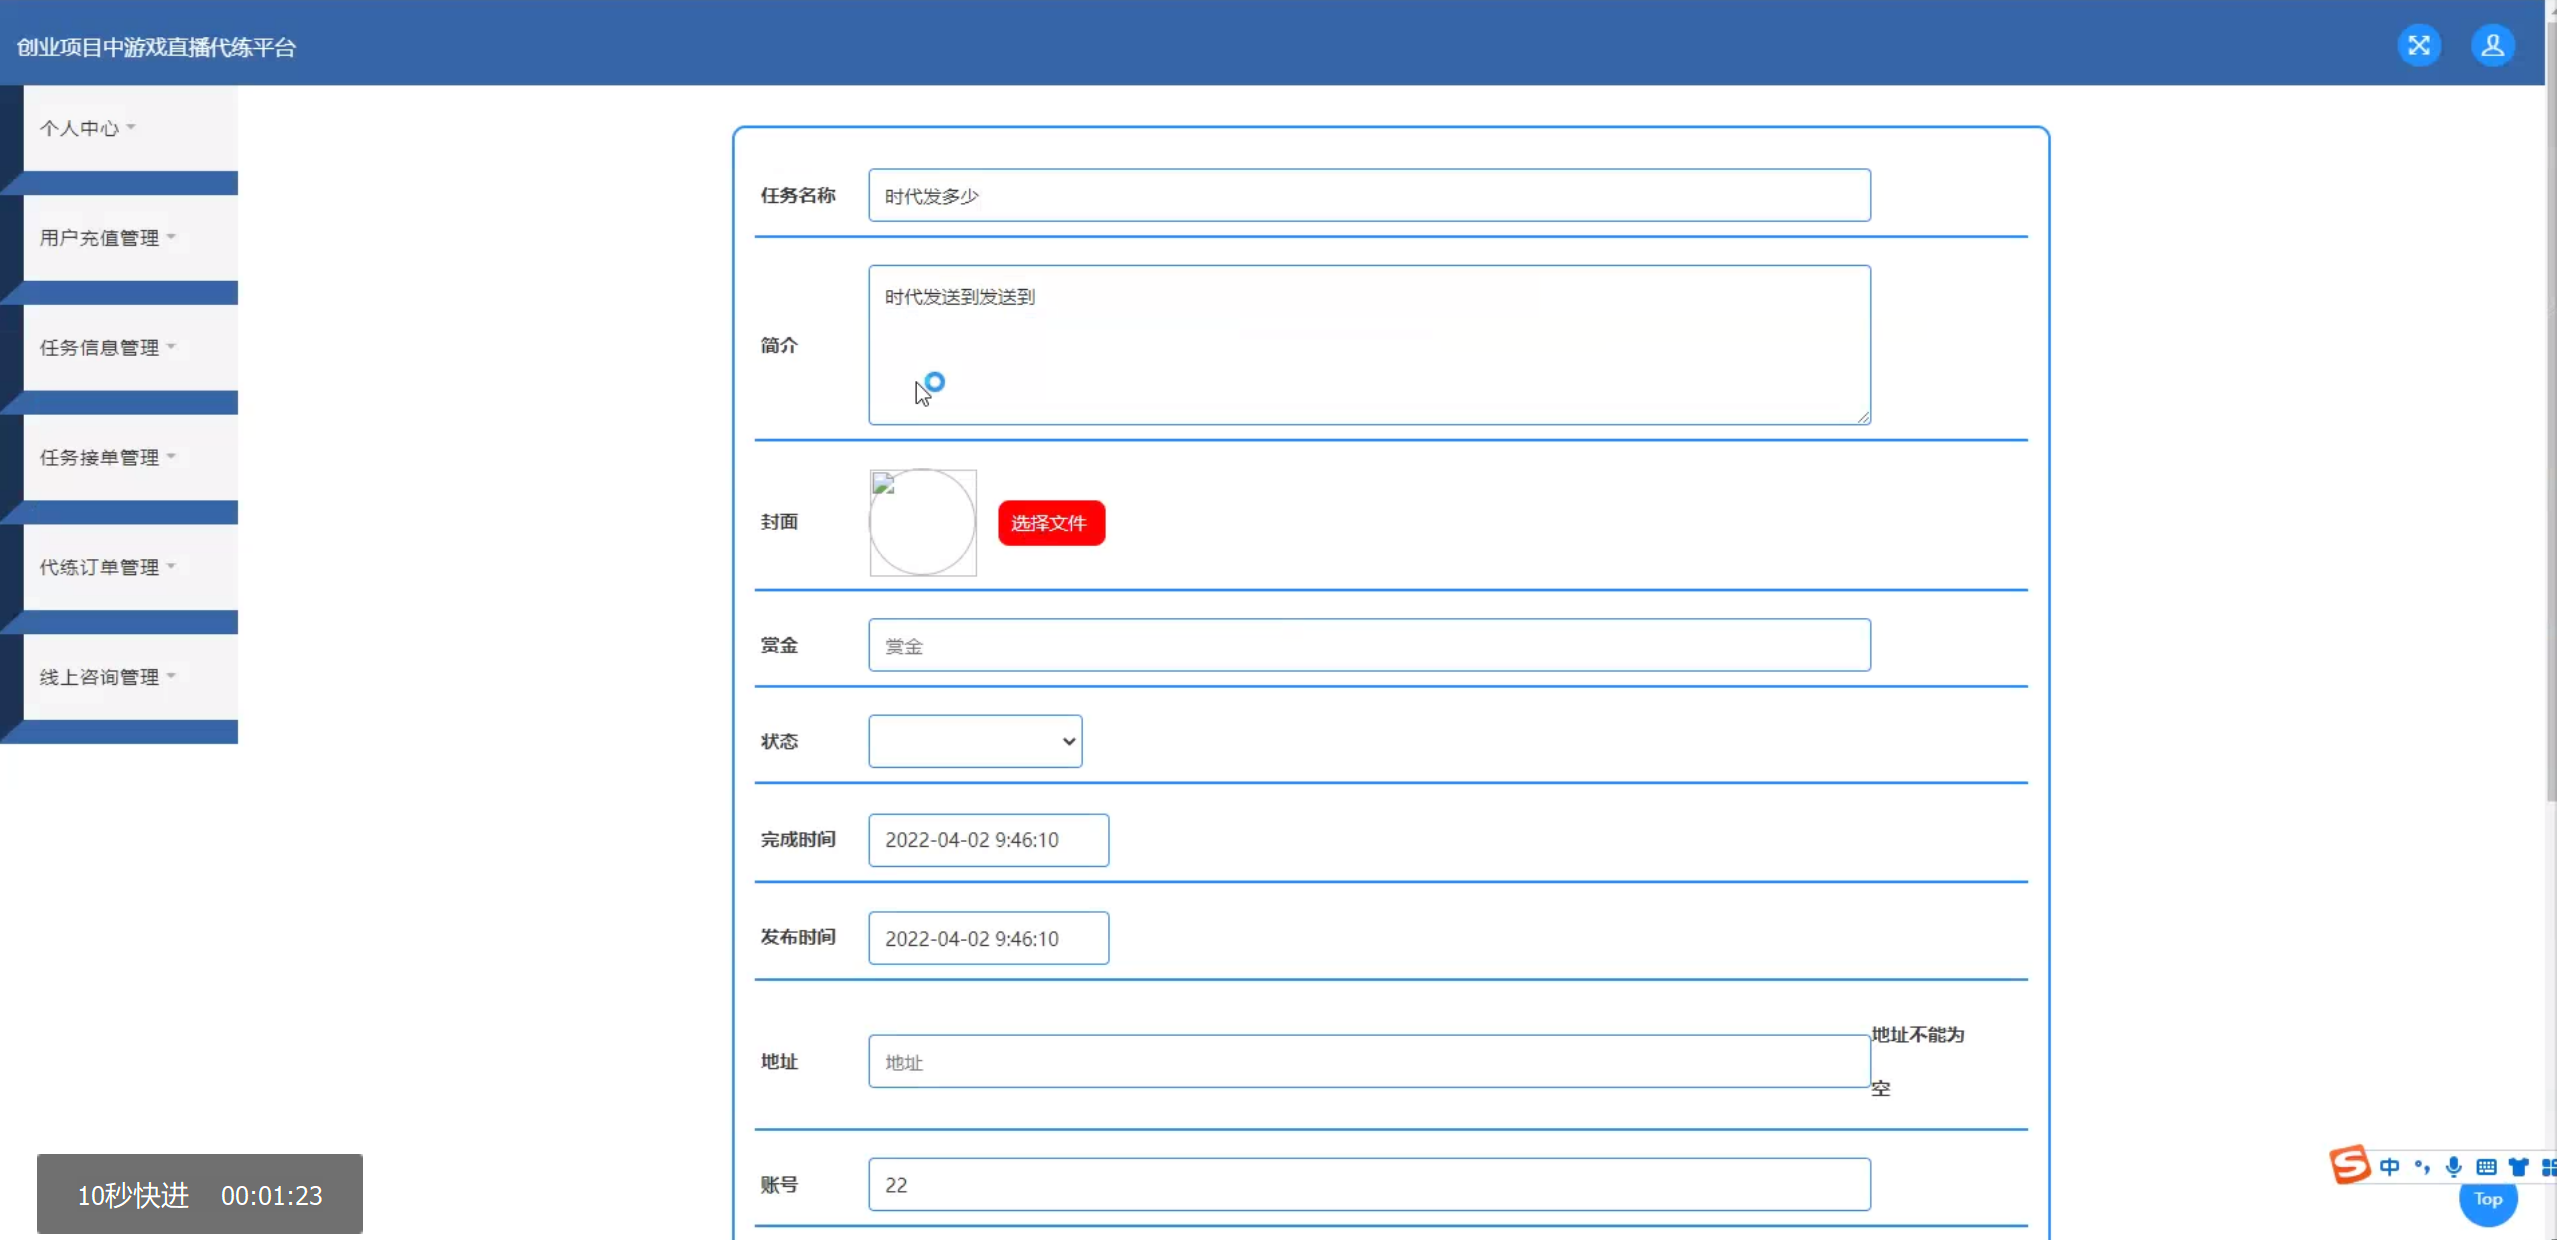Toggle Chinese/English mode 中 indicator
2557x1240 pixels.
coord(2389,1167)
